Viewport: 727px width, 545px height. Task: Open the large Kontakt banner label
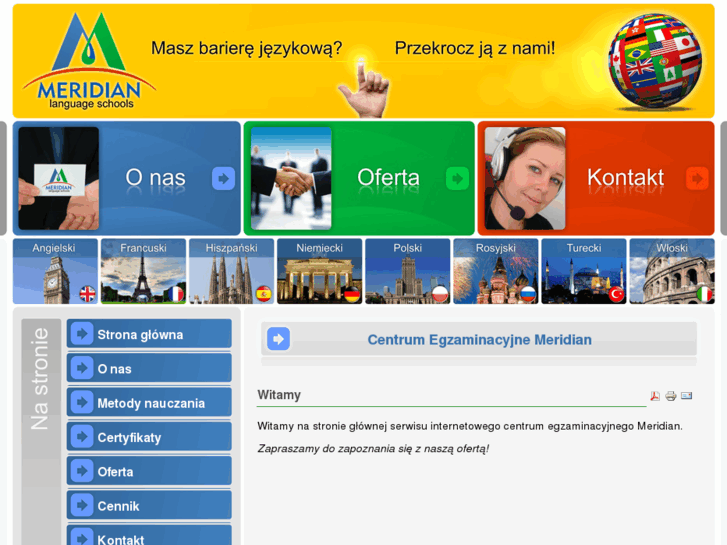625,178
